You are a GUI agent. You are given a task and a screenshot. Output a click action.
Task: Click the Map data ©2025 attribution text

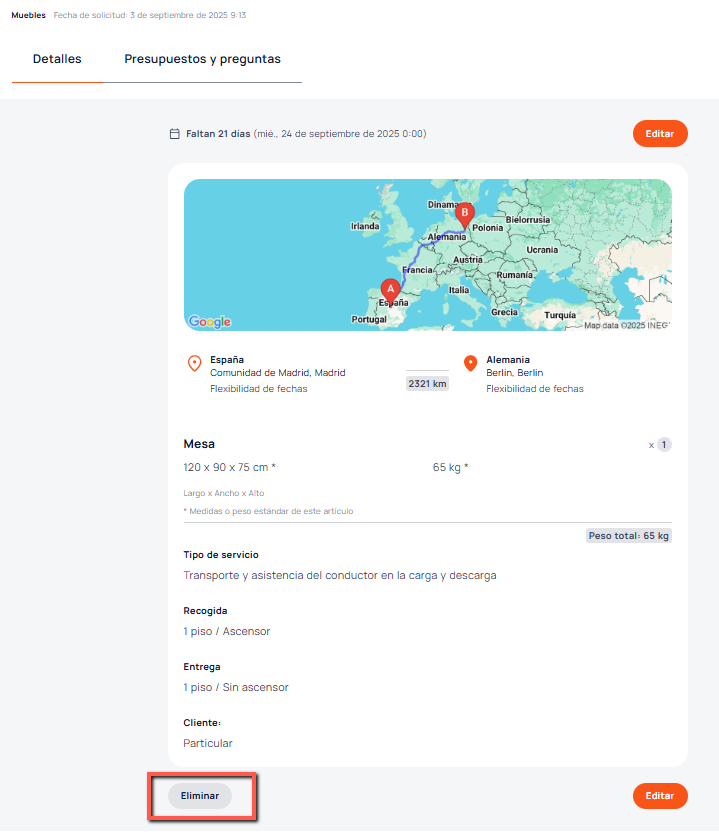coord(625,325)
